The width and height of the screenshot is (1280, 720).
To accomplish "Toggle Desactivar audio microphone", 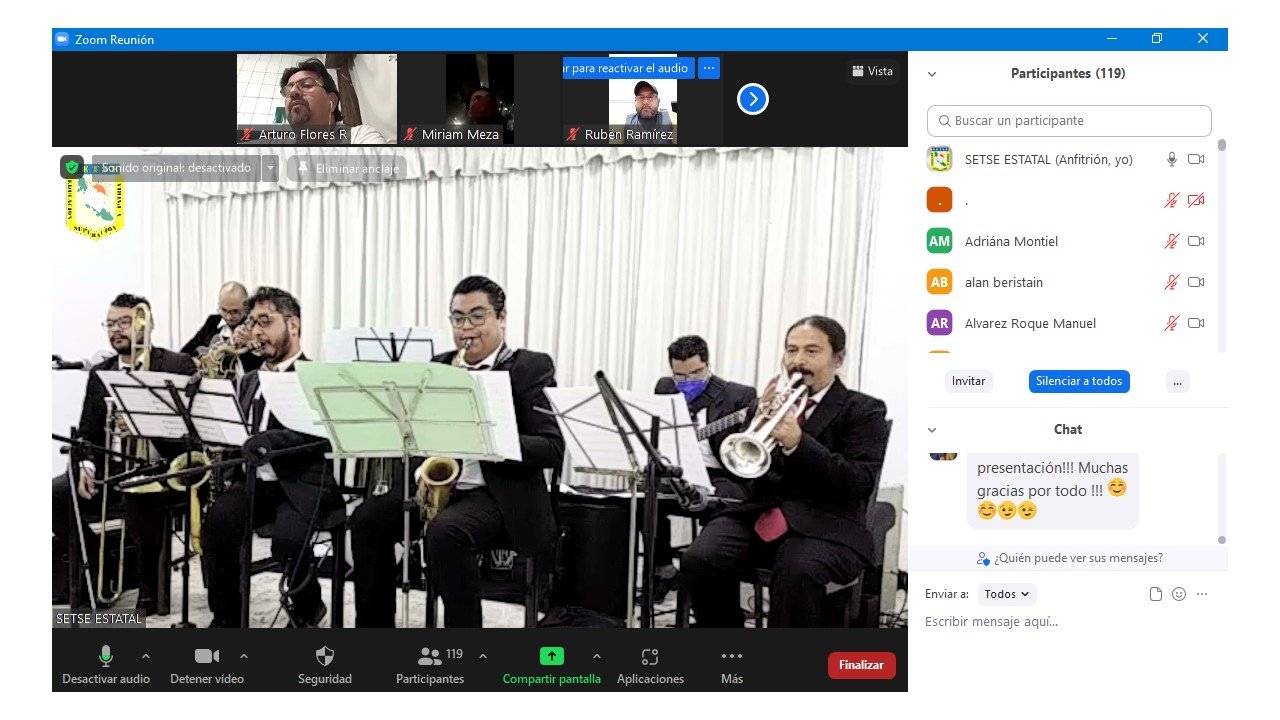I will pos(105,657).
